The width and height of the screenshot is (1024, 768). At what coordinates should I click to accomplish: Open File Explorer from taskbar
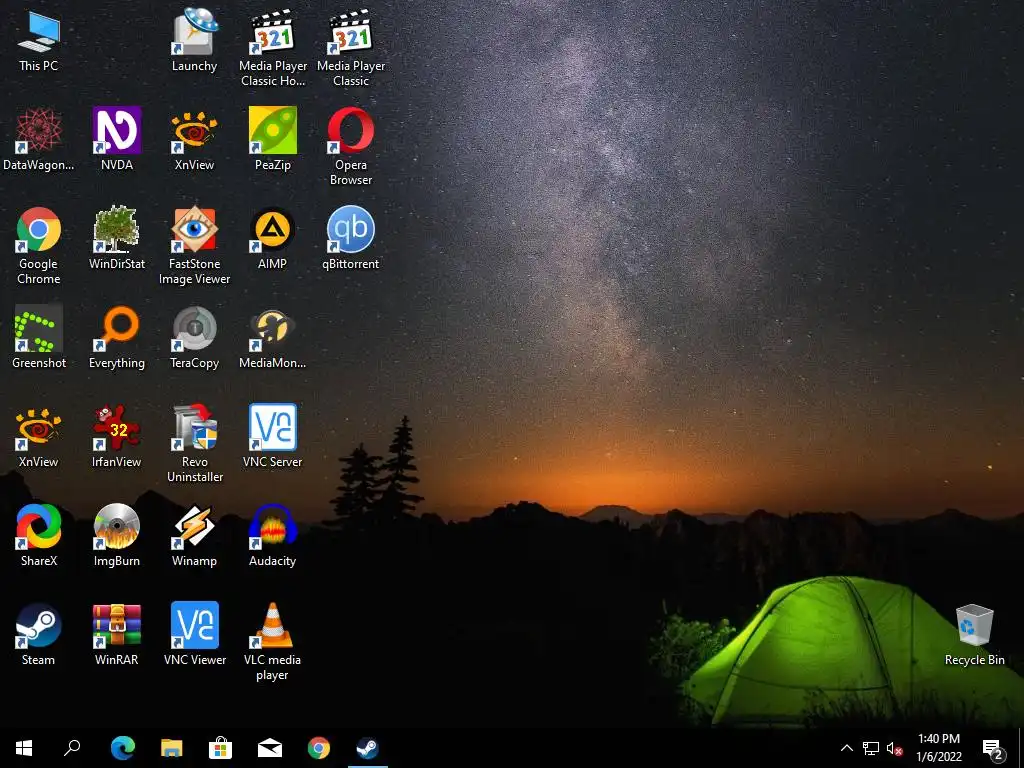pyautogui.click(x=171, y=748)
